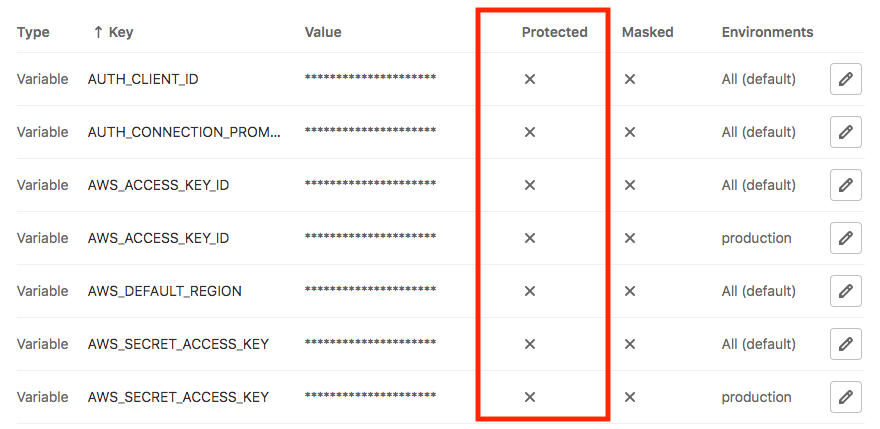This screenshot has width=880, height=429.
Task: Click the Environments column header
Action: 767,32
